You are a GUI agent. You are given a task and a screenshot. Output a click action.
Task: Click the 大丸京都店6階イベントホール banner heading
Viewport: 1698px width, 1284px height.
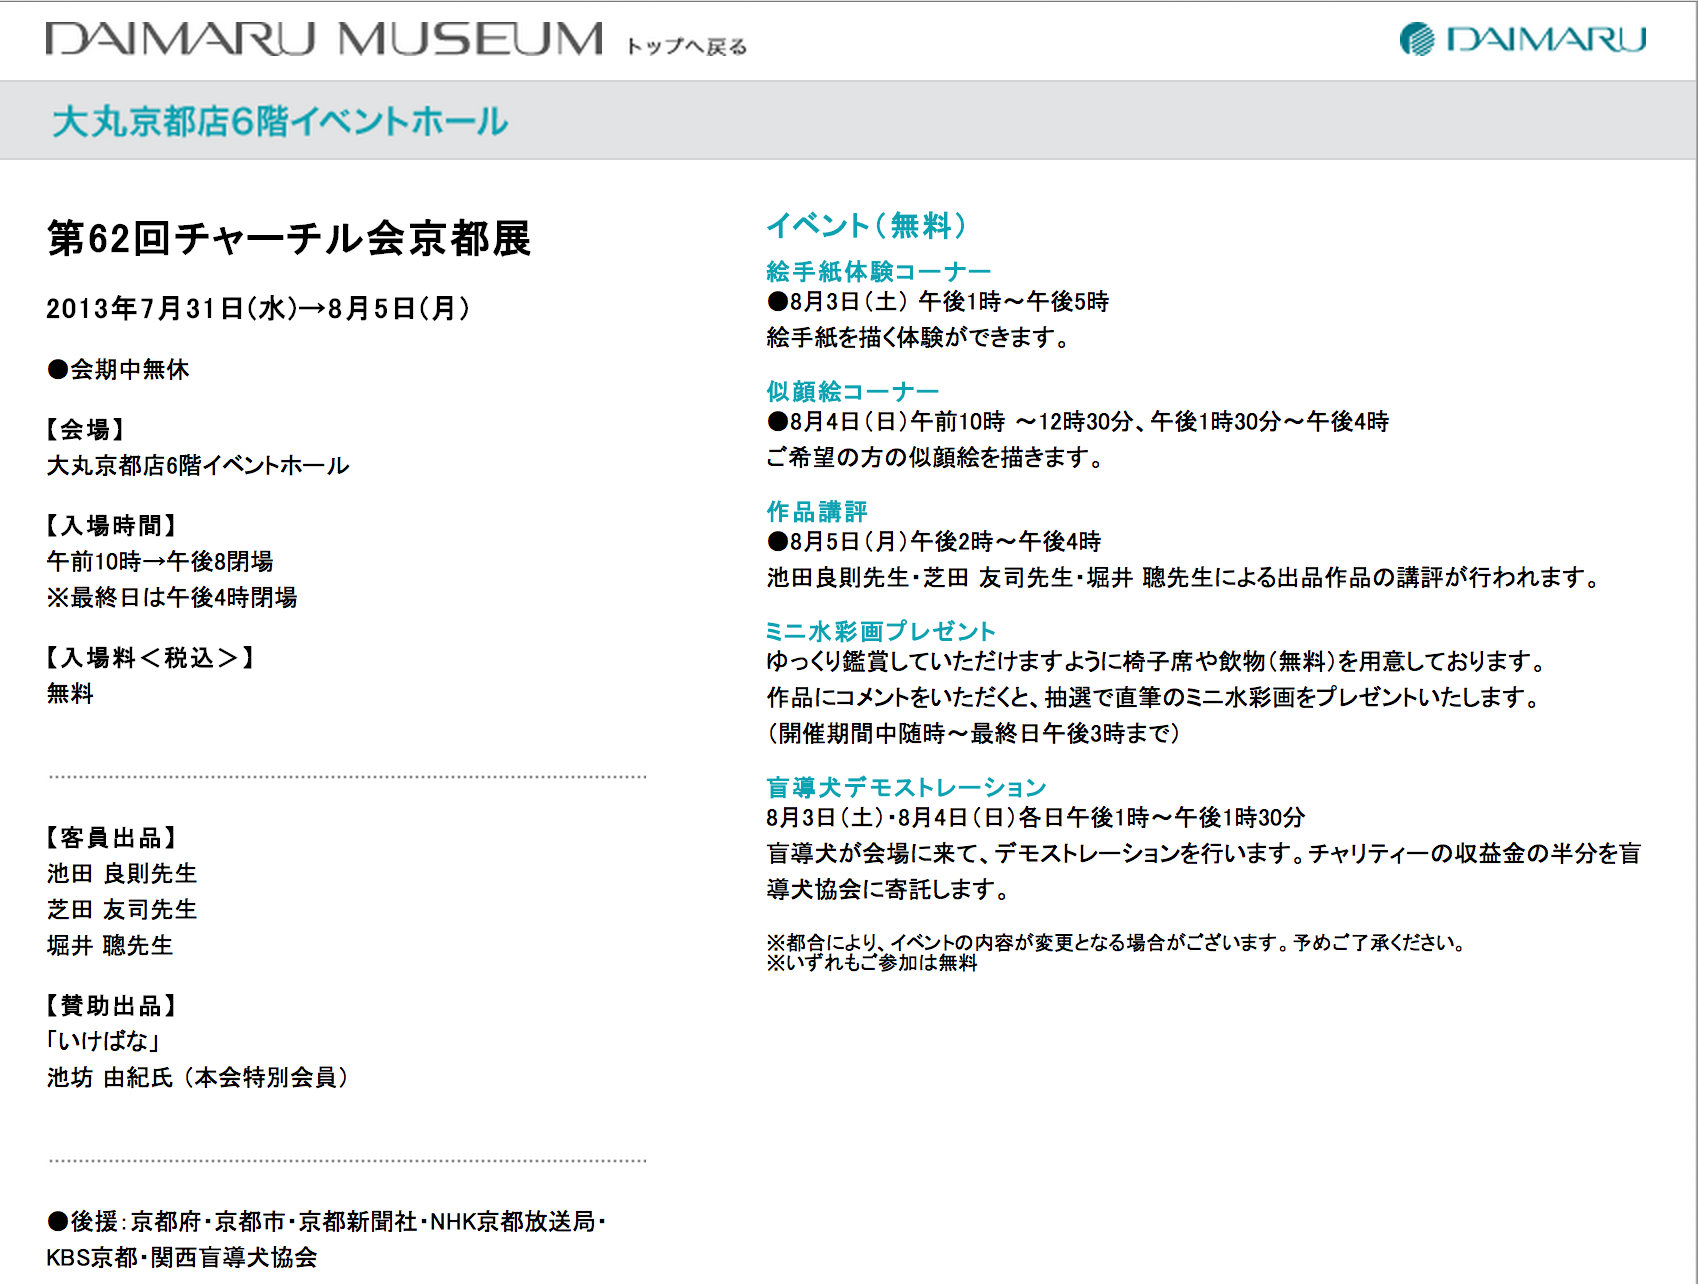[280, 121]
